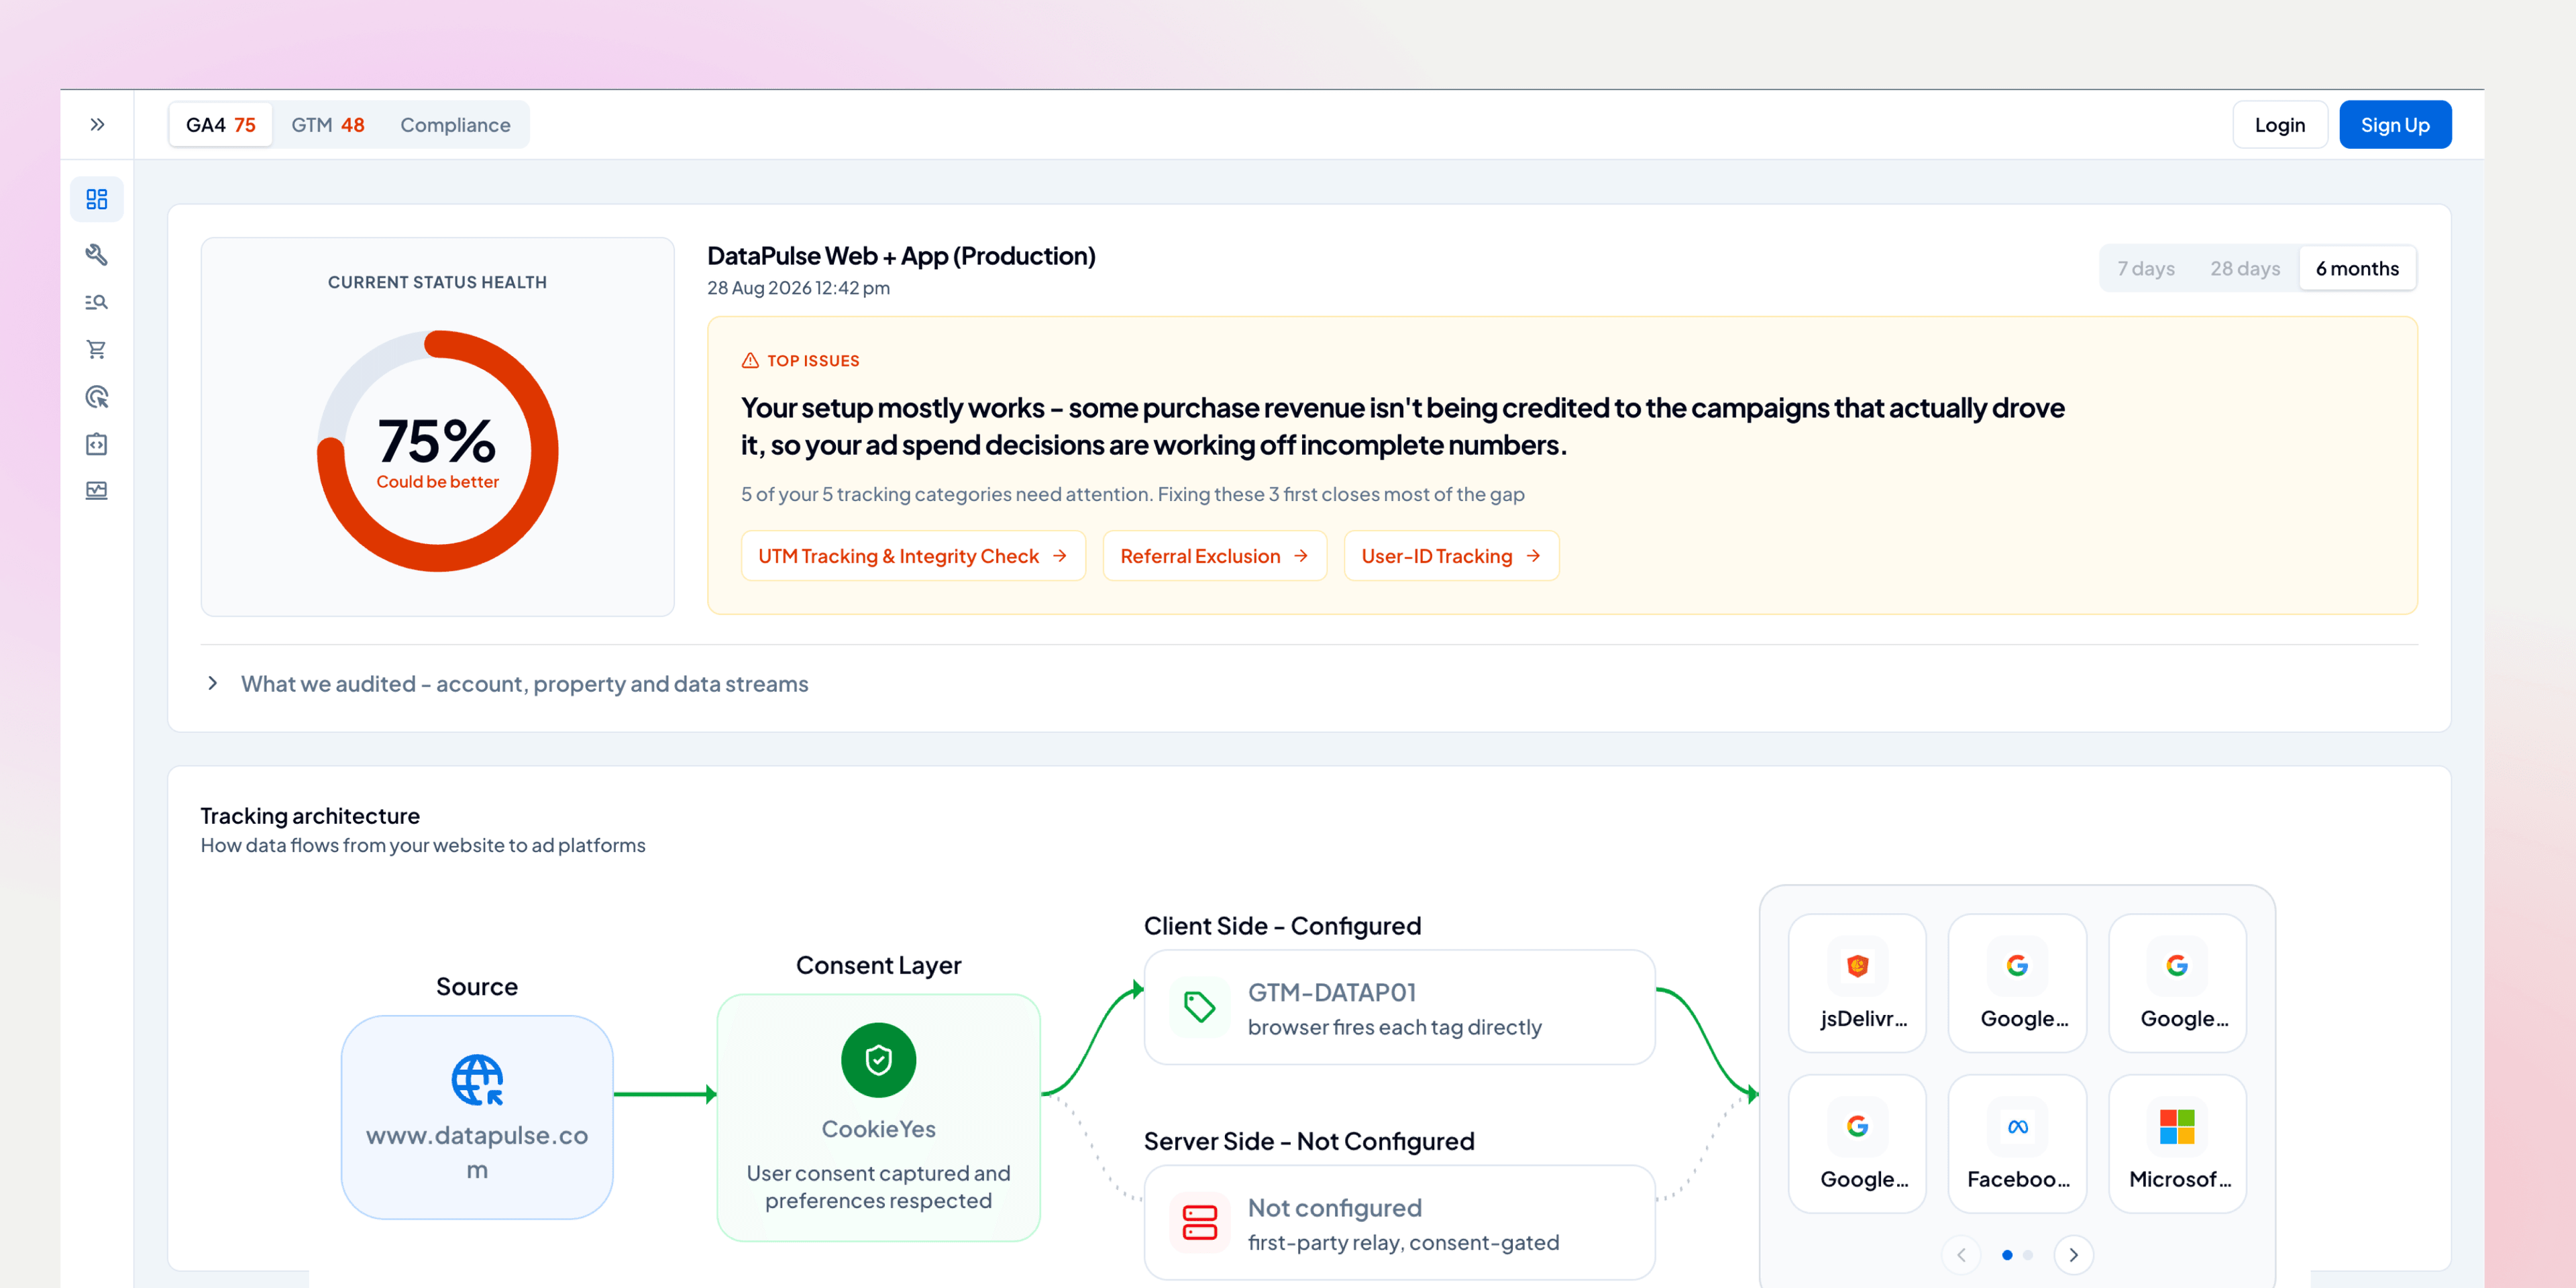The image size is (2576, 1288).
Task: Click the GTM-DATAP01 tag icon
Action: click(1199, 1007)
